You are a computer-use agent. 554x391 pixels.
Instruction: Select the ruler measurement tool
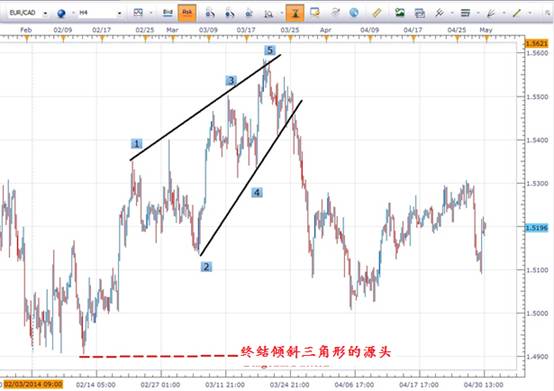[x=377, y=13]
